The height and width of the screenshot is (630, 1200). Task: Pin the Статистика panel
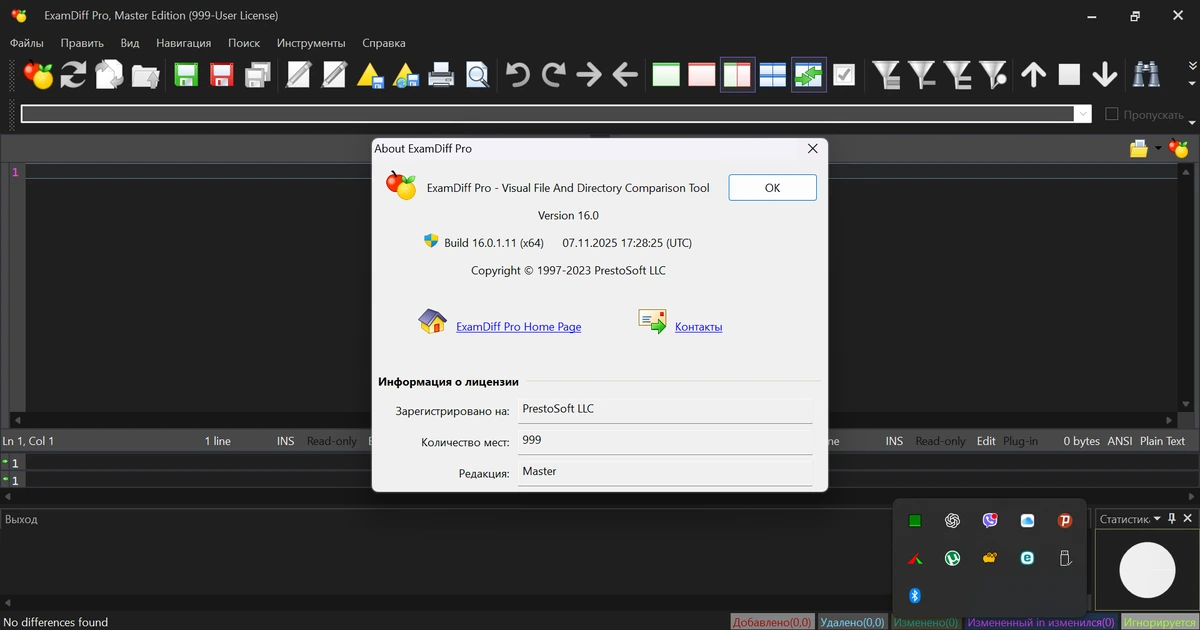tap(1173, 519)
